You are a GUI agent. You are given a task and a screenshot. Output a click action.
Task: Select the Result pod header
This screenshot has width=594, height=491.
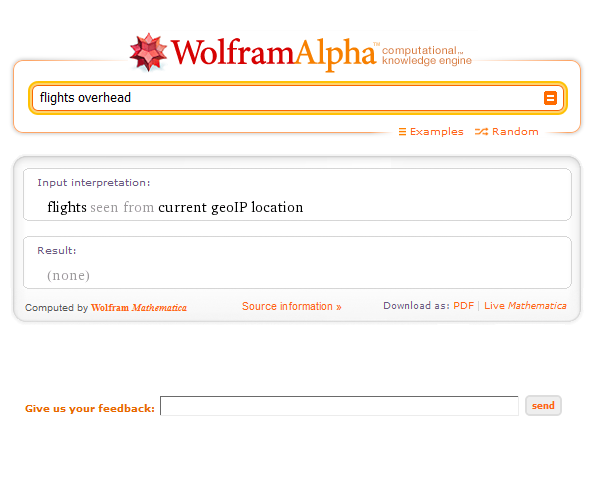56,250
